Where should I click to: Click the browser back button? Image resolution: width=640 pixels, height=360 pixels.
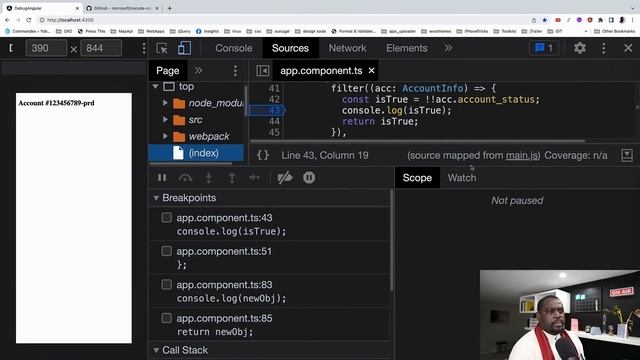(x=7, y=20)
